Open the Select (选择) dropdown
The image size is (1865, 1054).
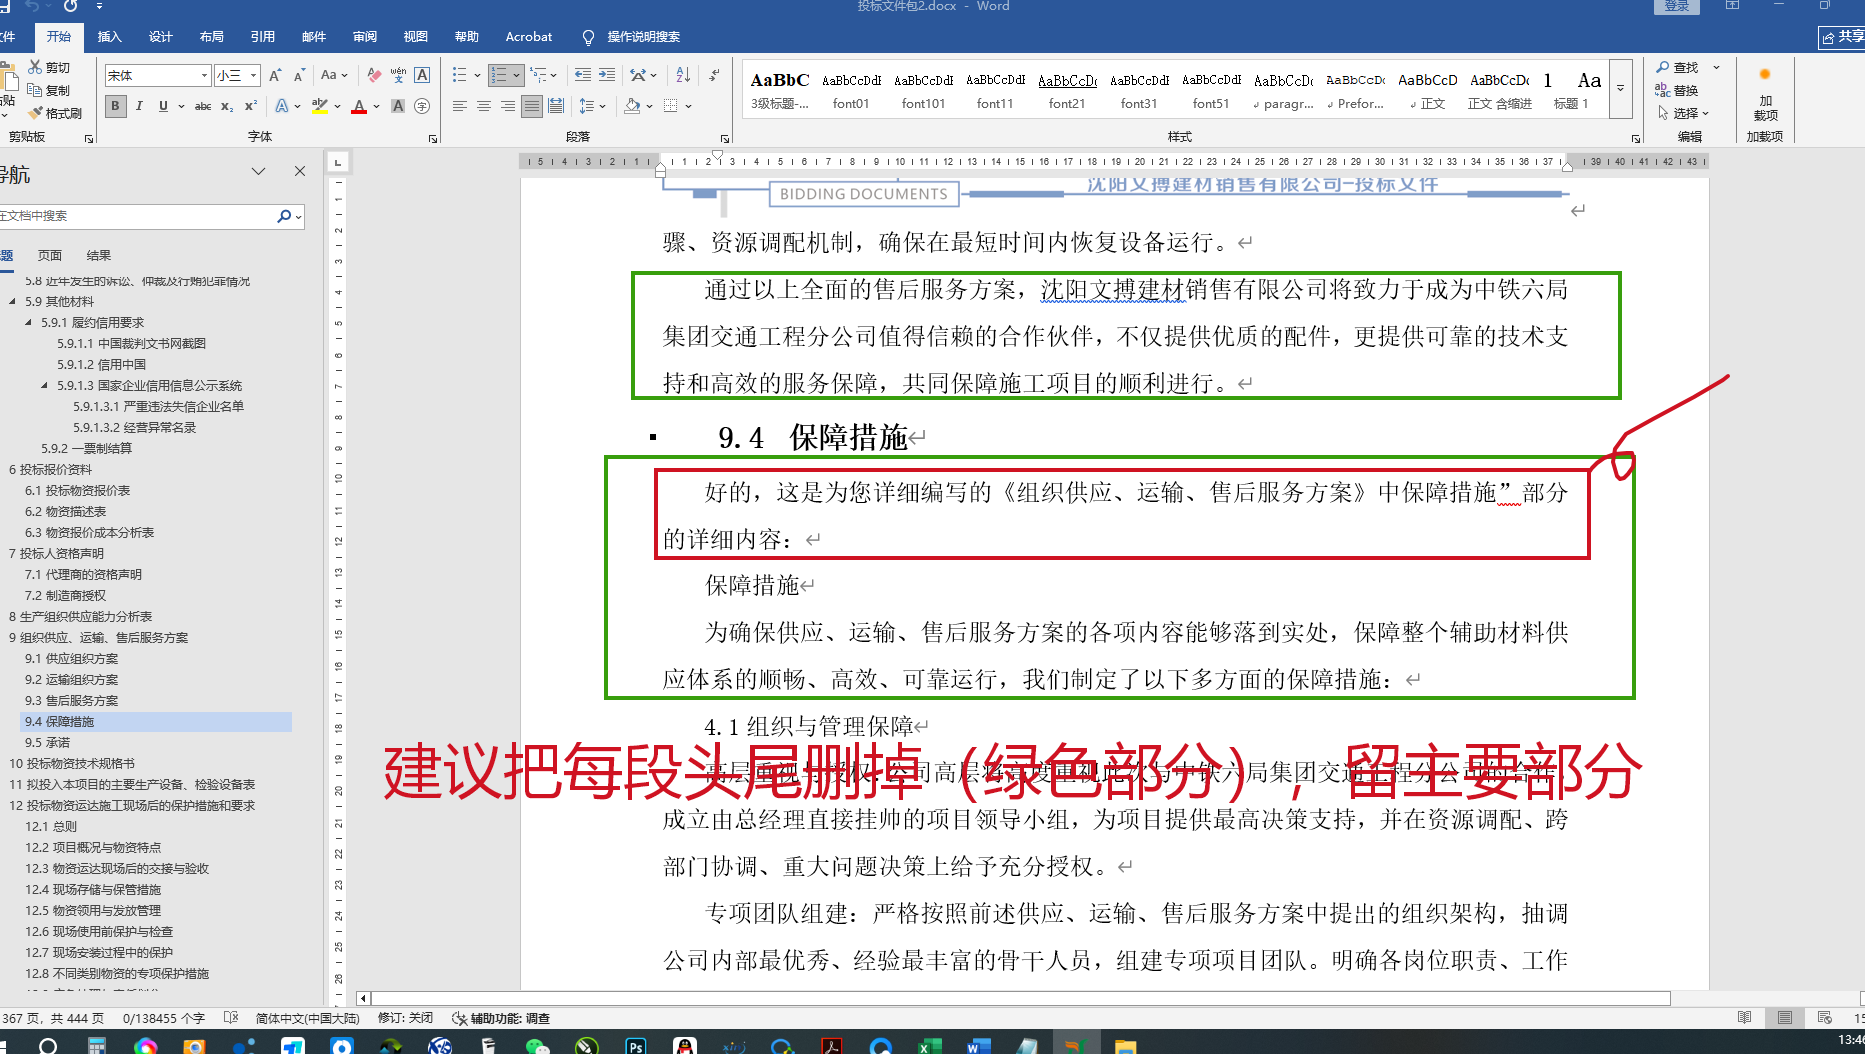[1682, 113]
